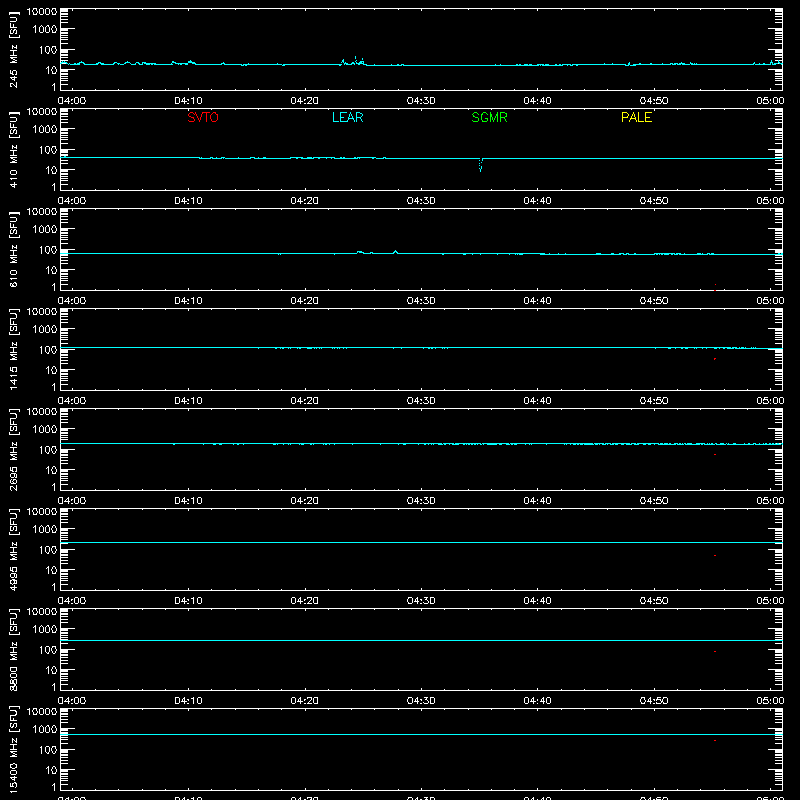Screen dimensions: 800x800
Task: Select the 410 MHz [SFU] axis label
Action: (13, 149)
